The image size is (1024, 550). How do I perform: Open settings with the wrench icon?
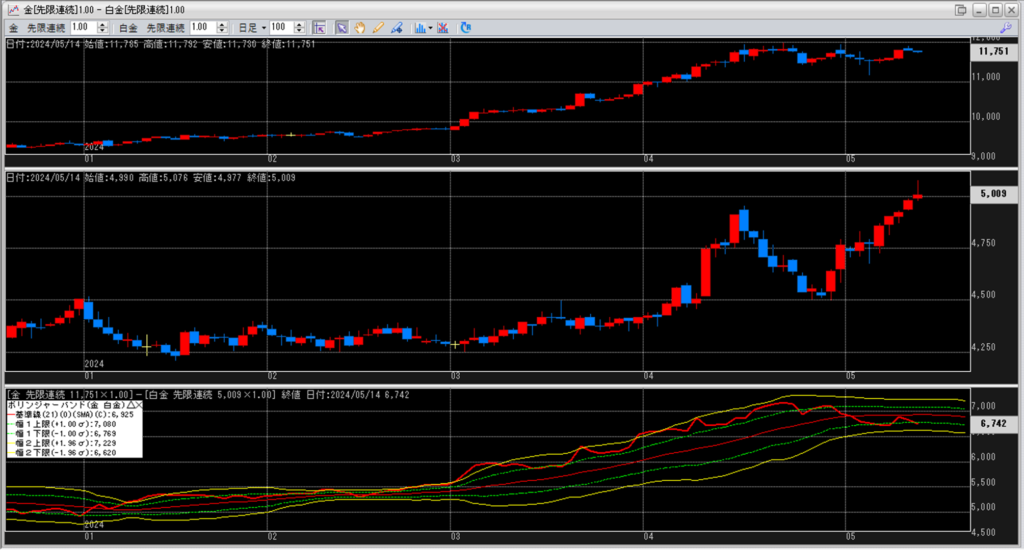pos(1005,27)
